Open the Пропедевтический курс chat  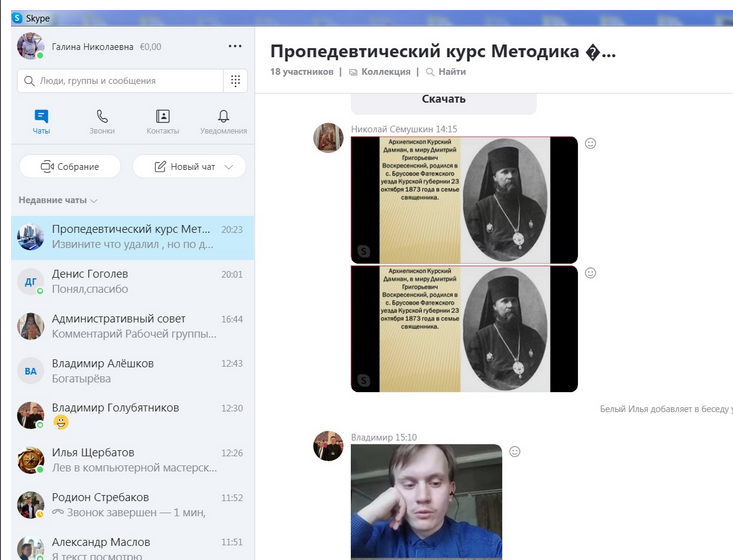(x=133, y=237)
